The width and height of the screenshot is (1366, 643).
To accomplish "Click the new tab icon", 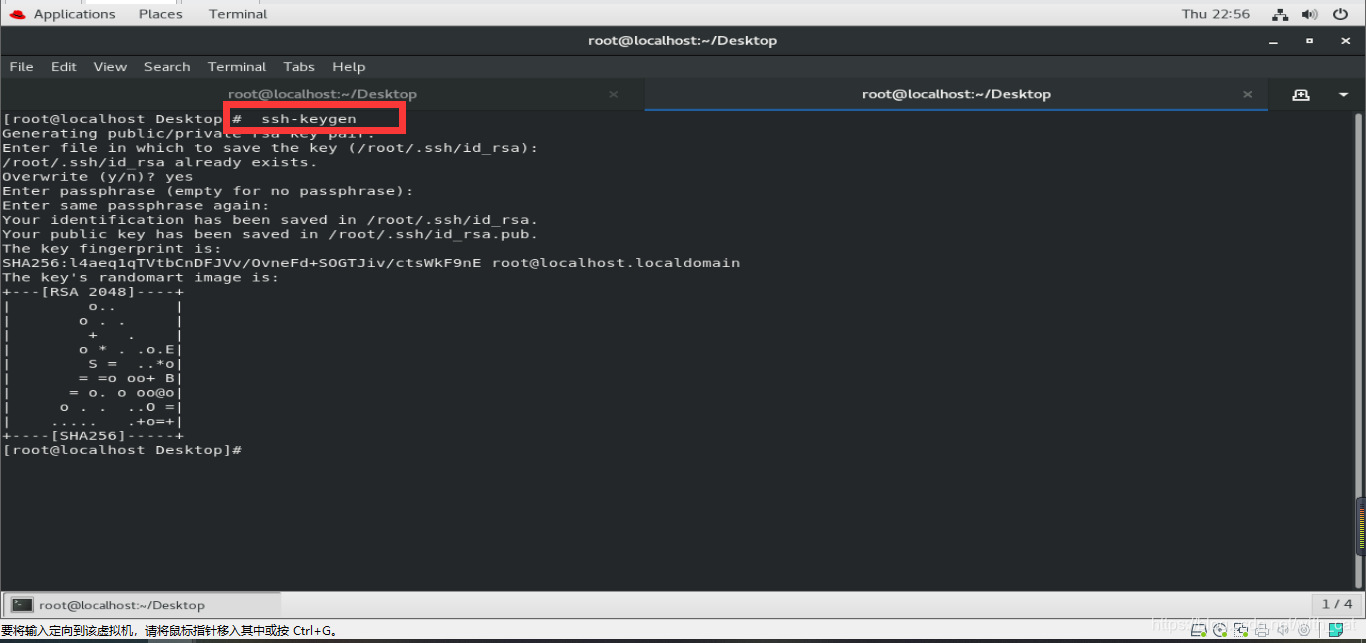I will pos(1301,94).
